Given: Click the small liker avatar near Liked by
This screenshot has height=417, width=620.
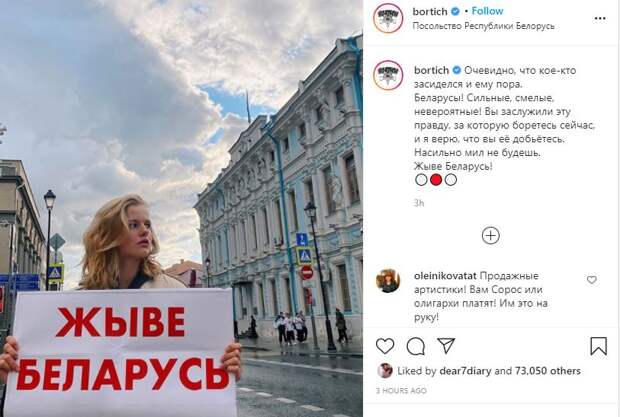Looking at the screenshot, I should (385, 371).
